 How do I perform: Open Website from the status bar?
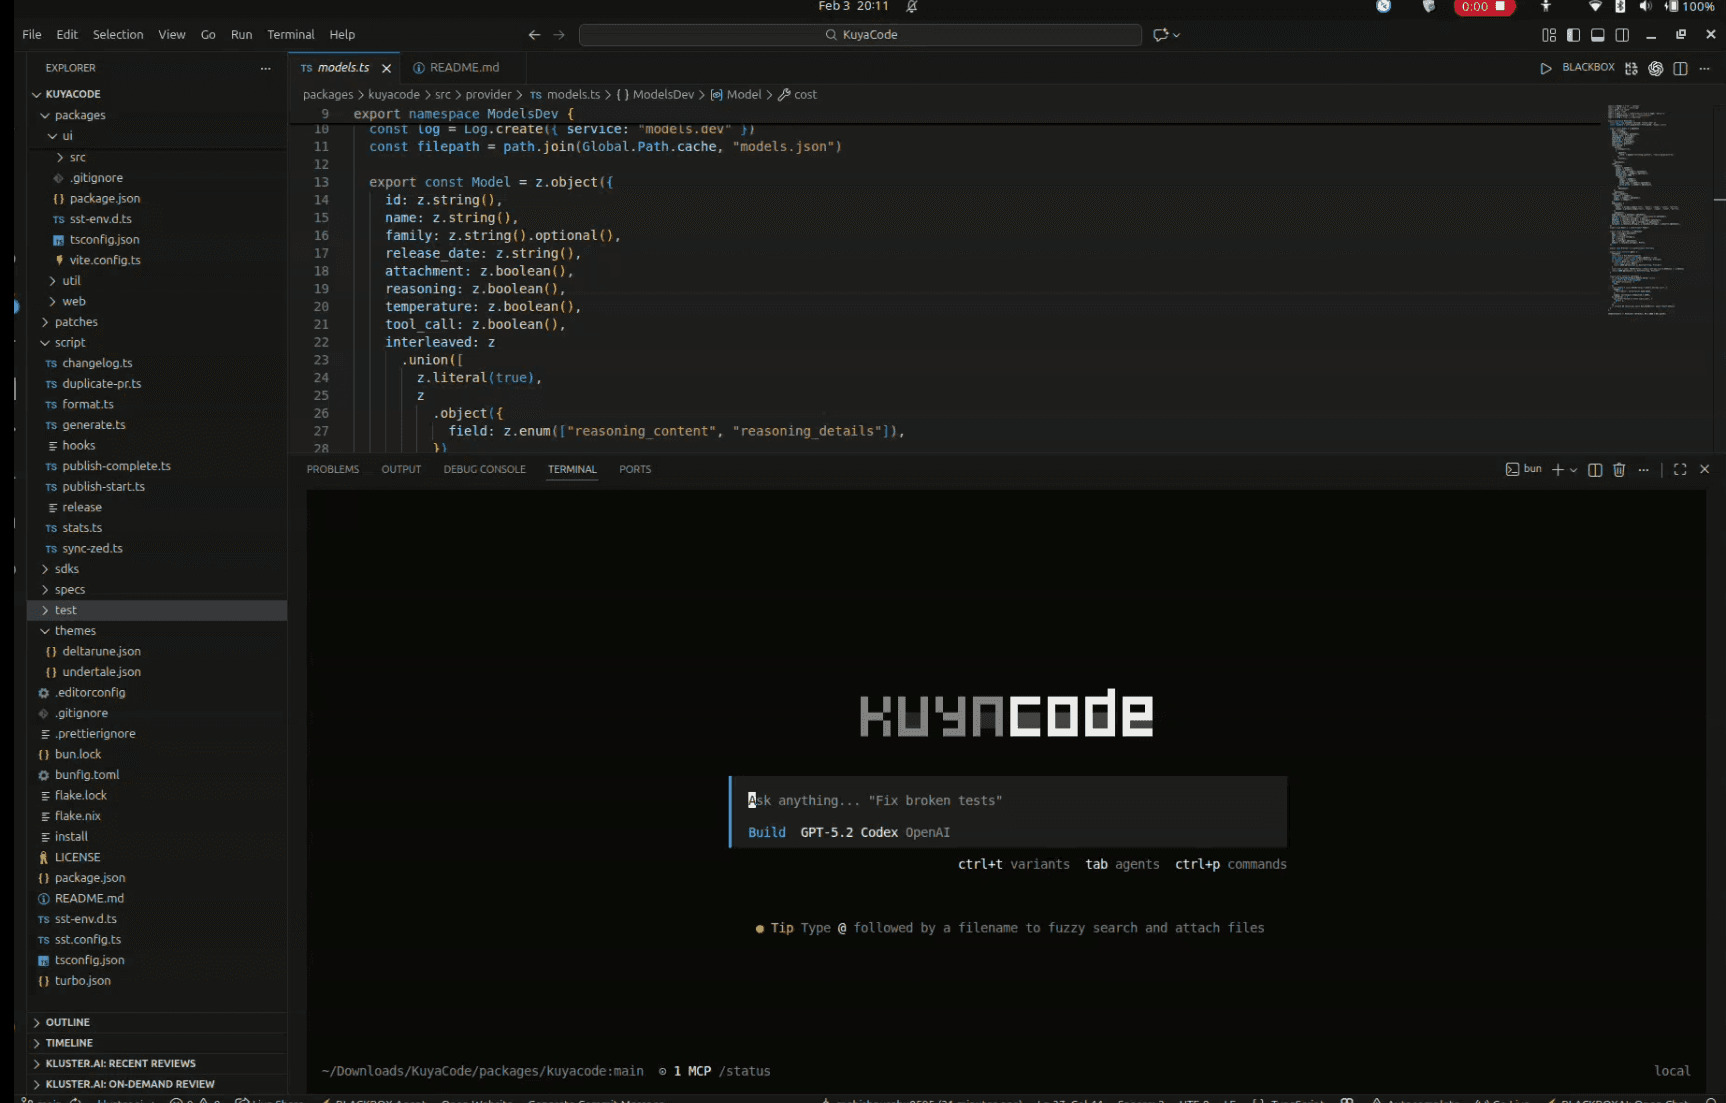[475, 1100]
